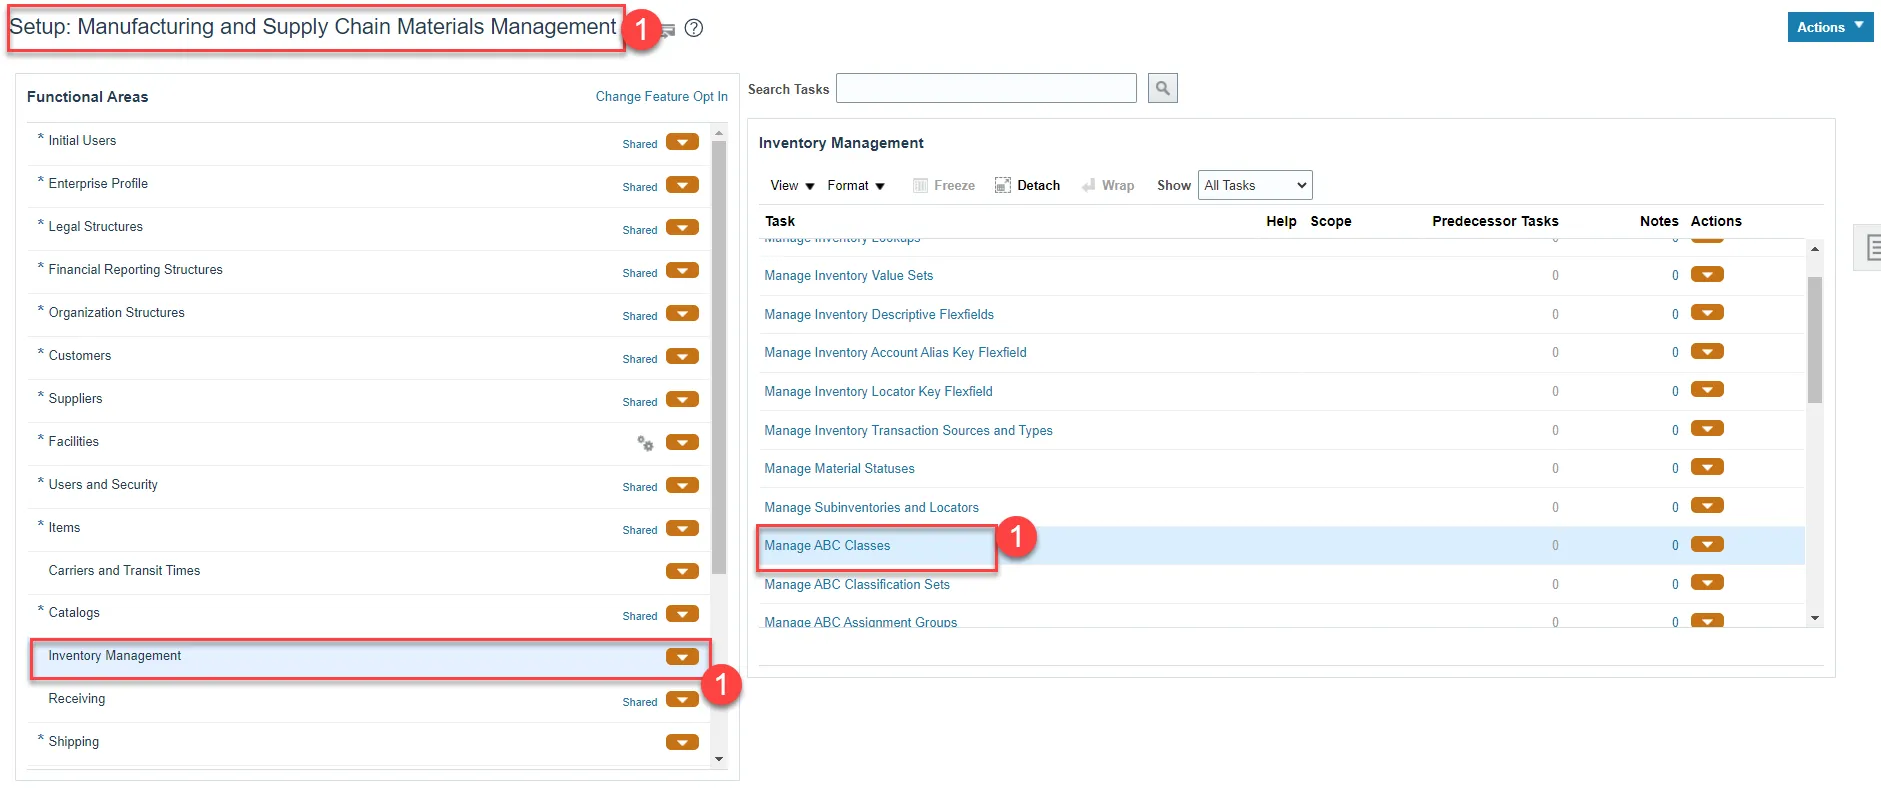Open the side panel document icon

(x=1872, y=247)
